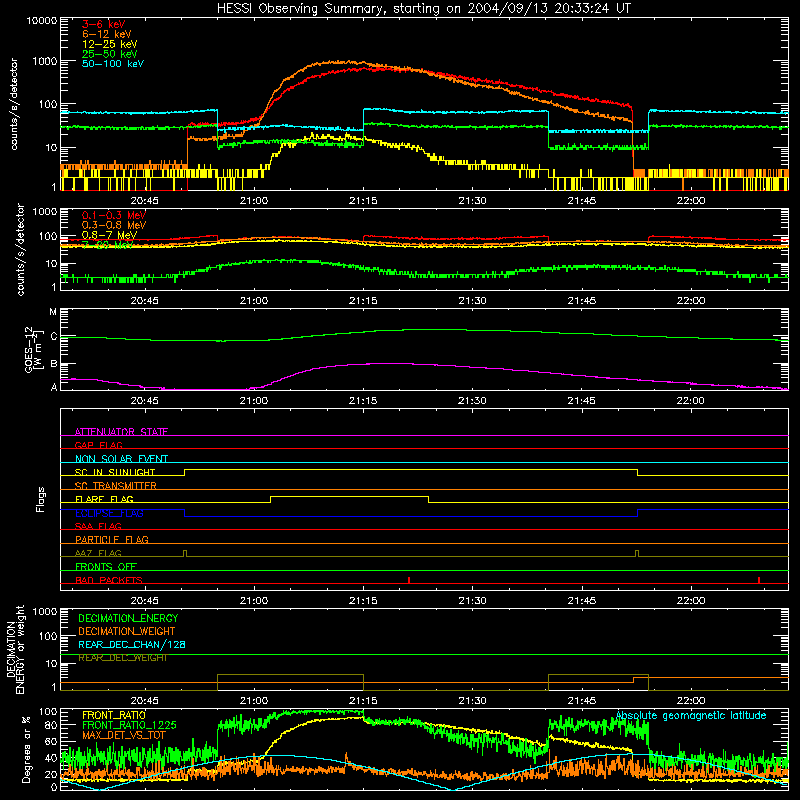
Task: Select the FRONTS_OFF flag label
Action: pyautogui.click(x=106, y=566)
